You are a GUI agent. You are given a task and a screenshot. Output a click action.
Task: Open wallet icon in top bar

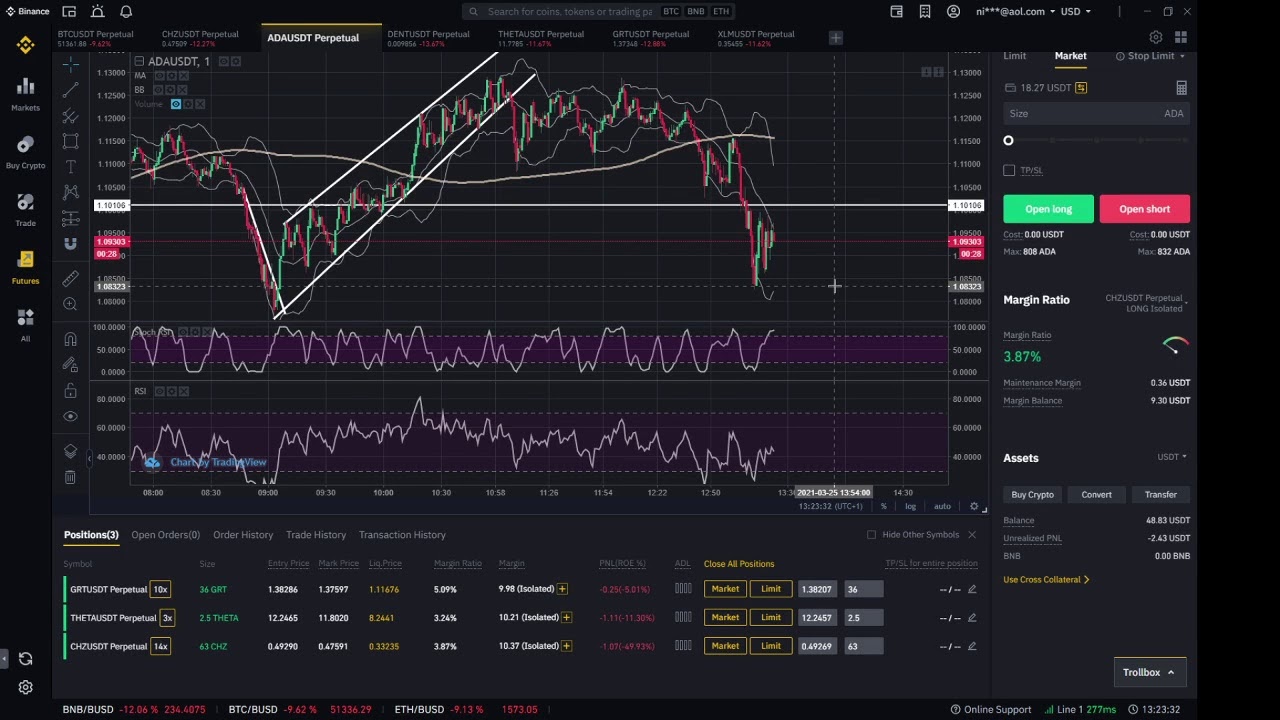[x=897, y=11]
